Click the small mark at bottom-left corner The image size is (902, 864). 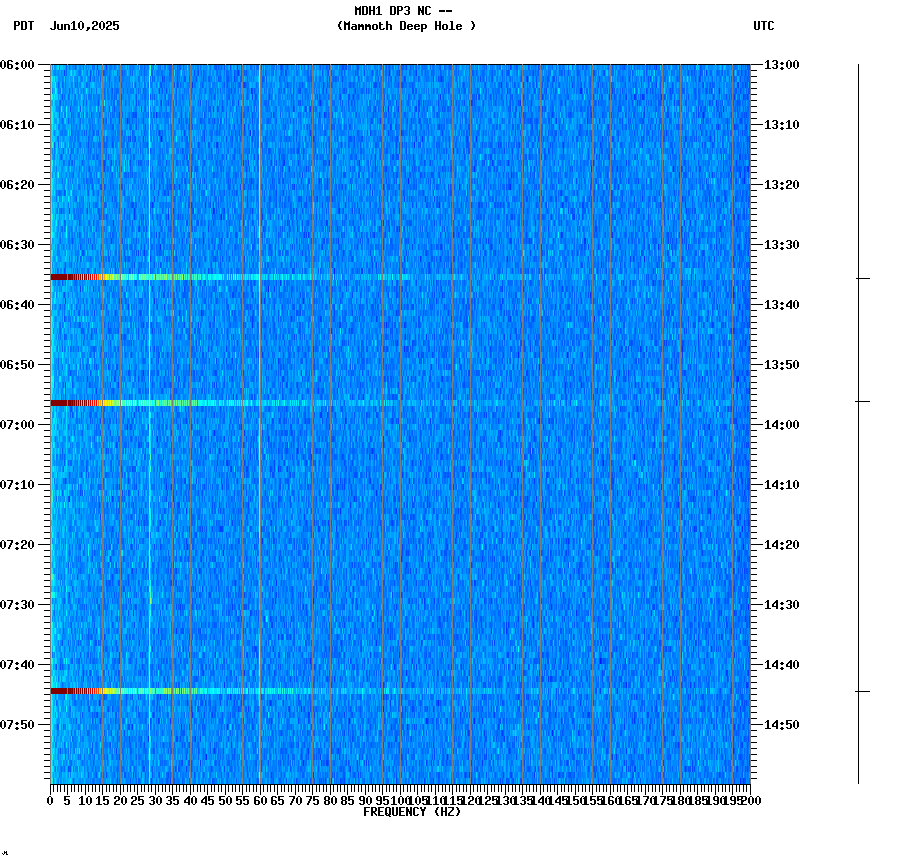point(6,853)
